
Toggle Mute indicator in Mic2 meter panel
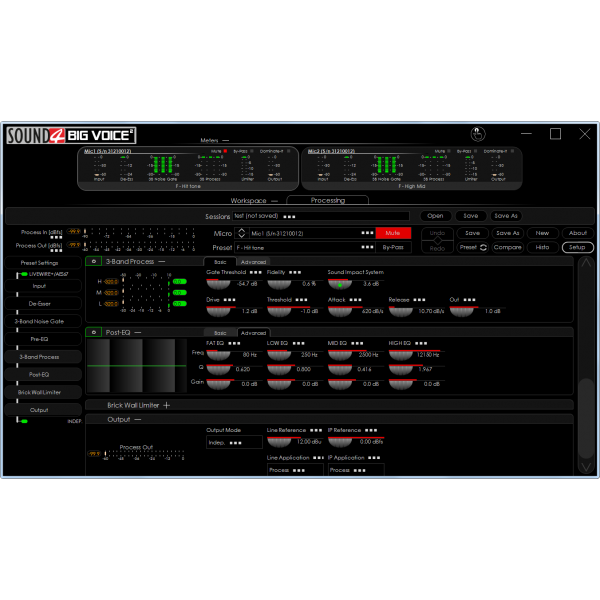pos(449,151)
